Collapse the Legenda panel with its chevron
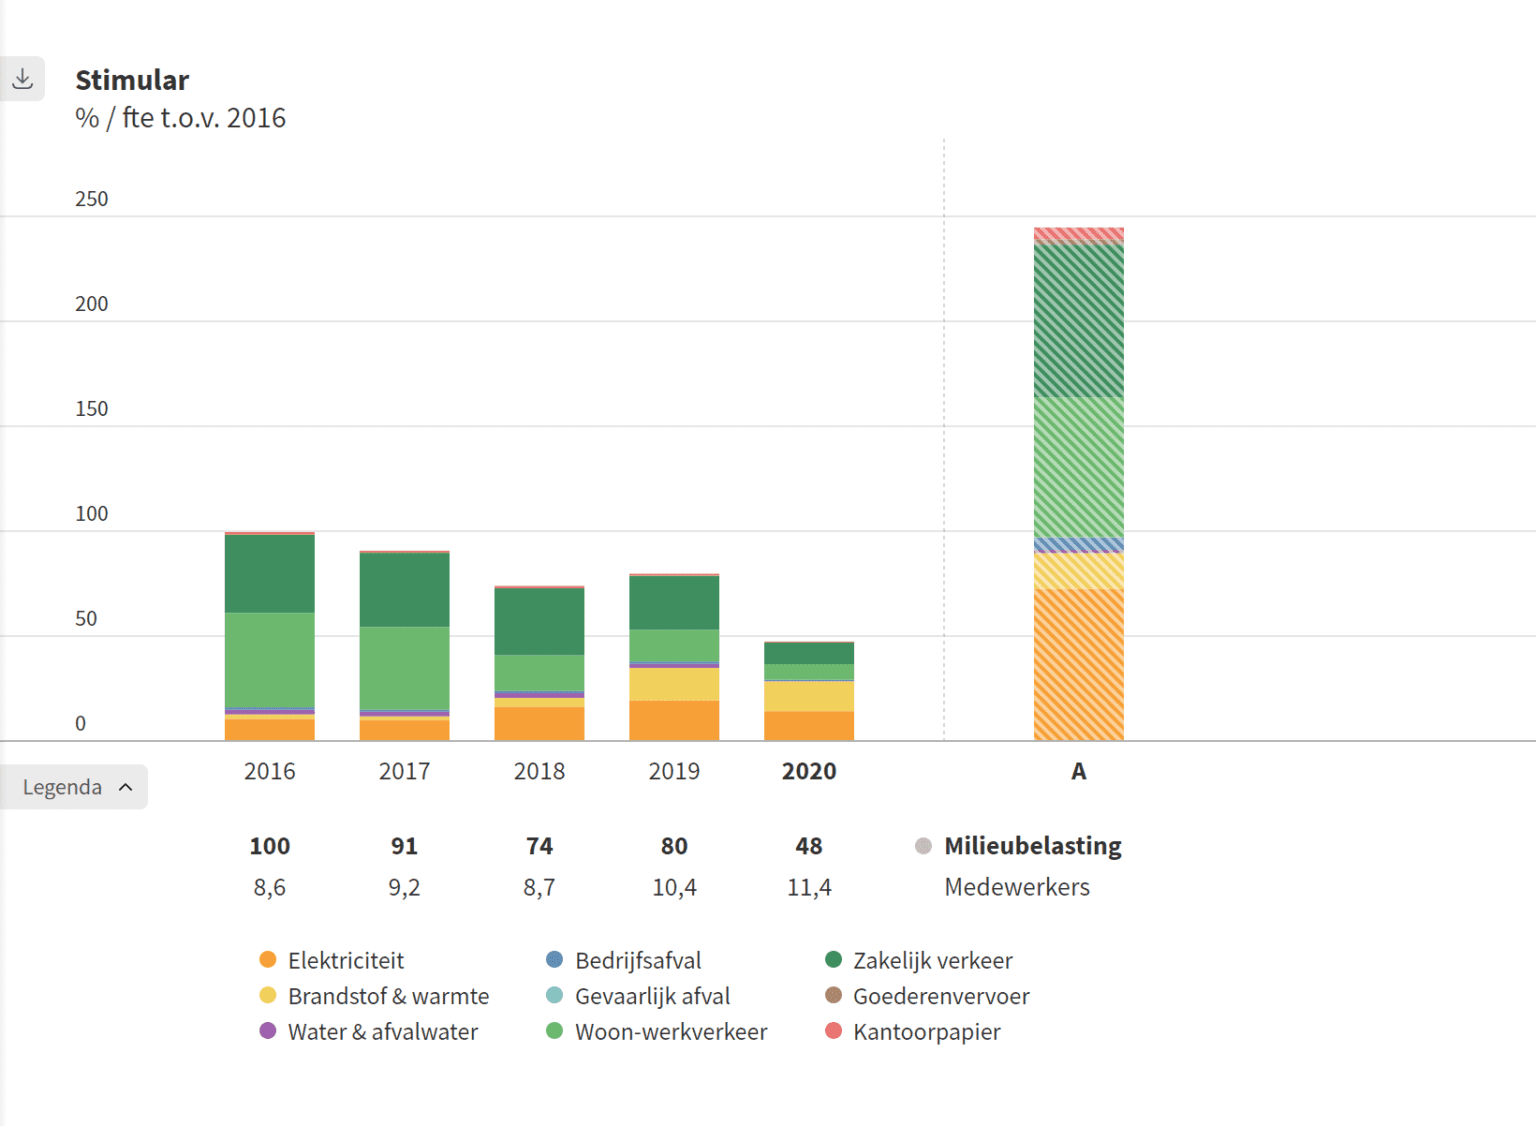This screenshot has width=1536, height=1126. 127,787
